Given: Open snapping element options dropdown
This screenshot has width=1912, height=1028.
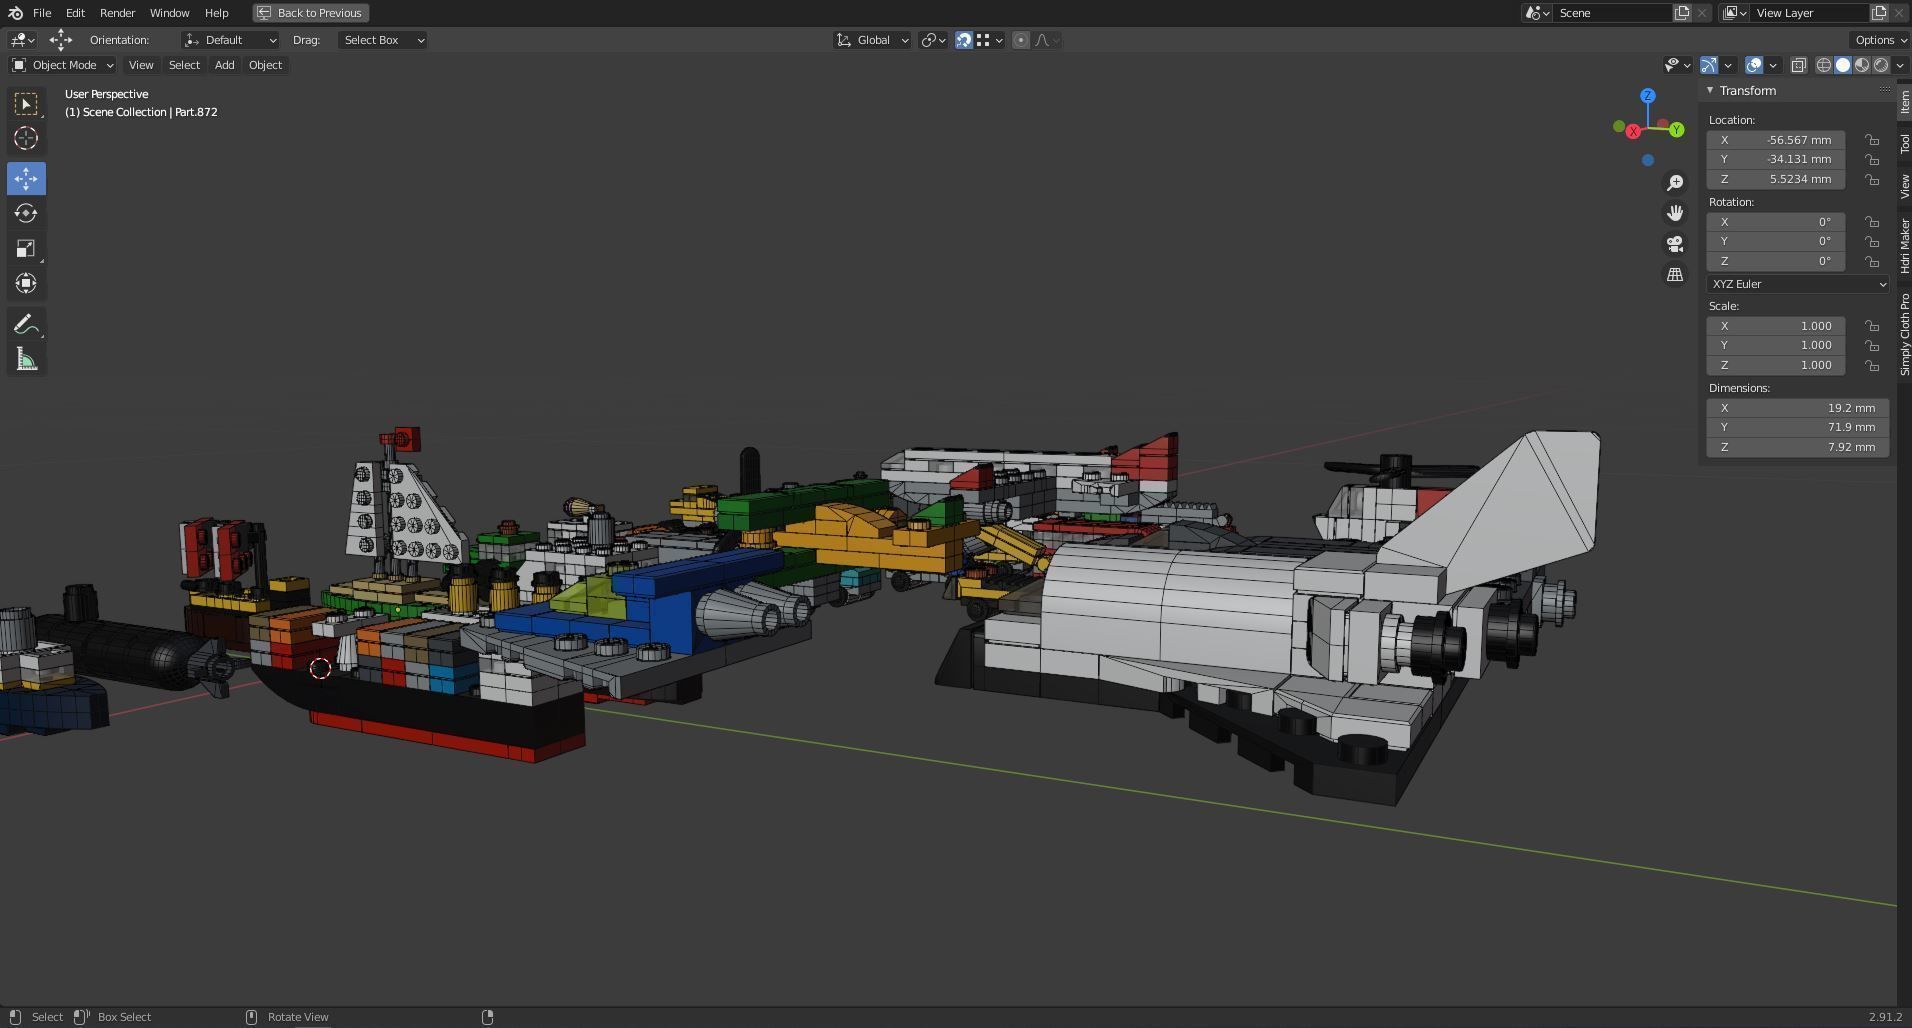Looking at the screenshot, I should pos(989,40).
